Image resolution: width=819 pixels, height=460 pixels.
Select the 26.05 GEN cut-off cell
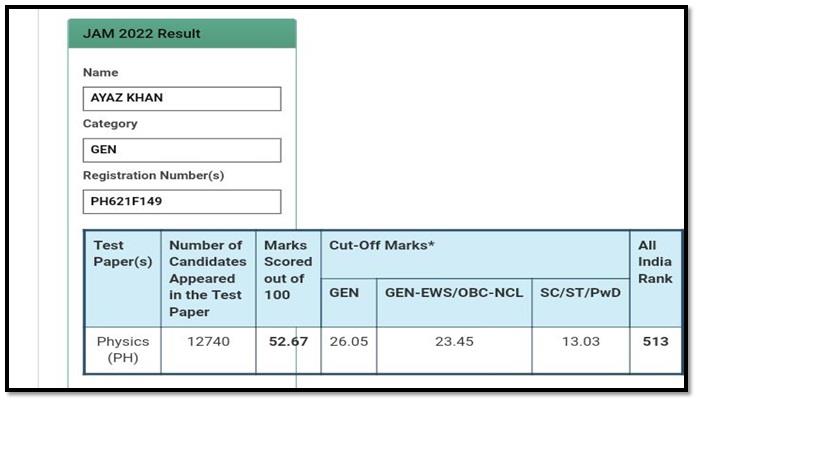point(349,350)
